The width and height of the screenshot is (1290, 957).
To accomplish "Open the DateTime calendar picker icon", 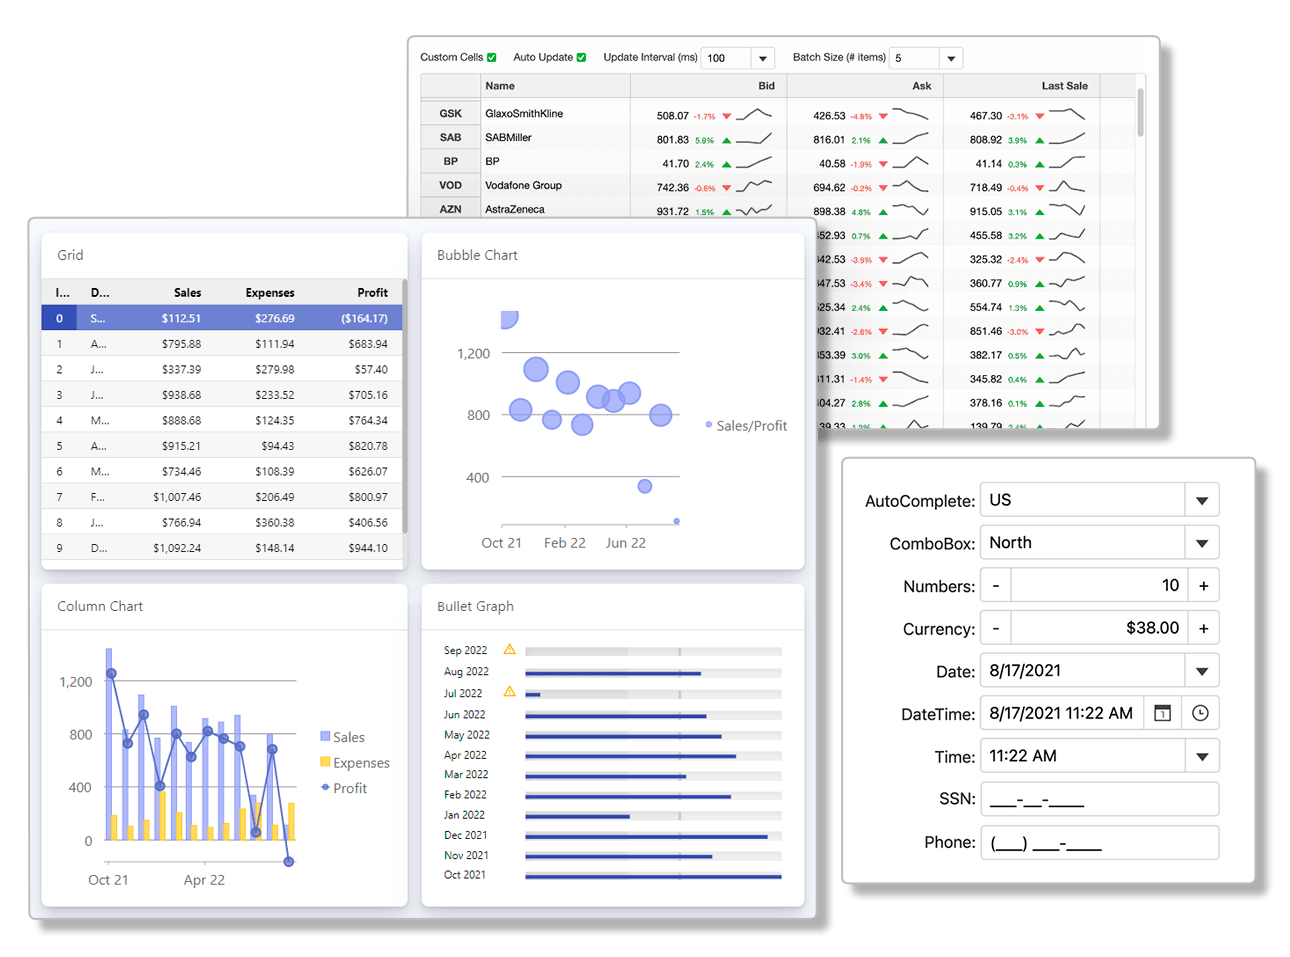I will coord(1162,713).
